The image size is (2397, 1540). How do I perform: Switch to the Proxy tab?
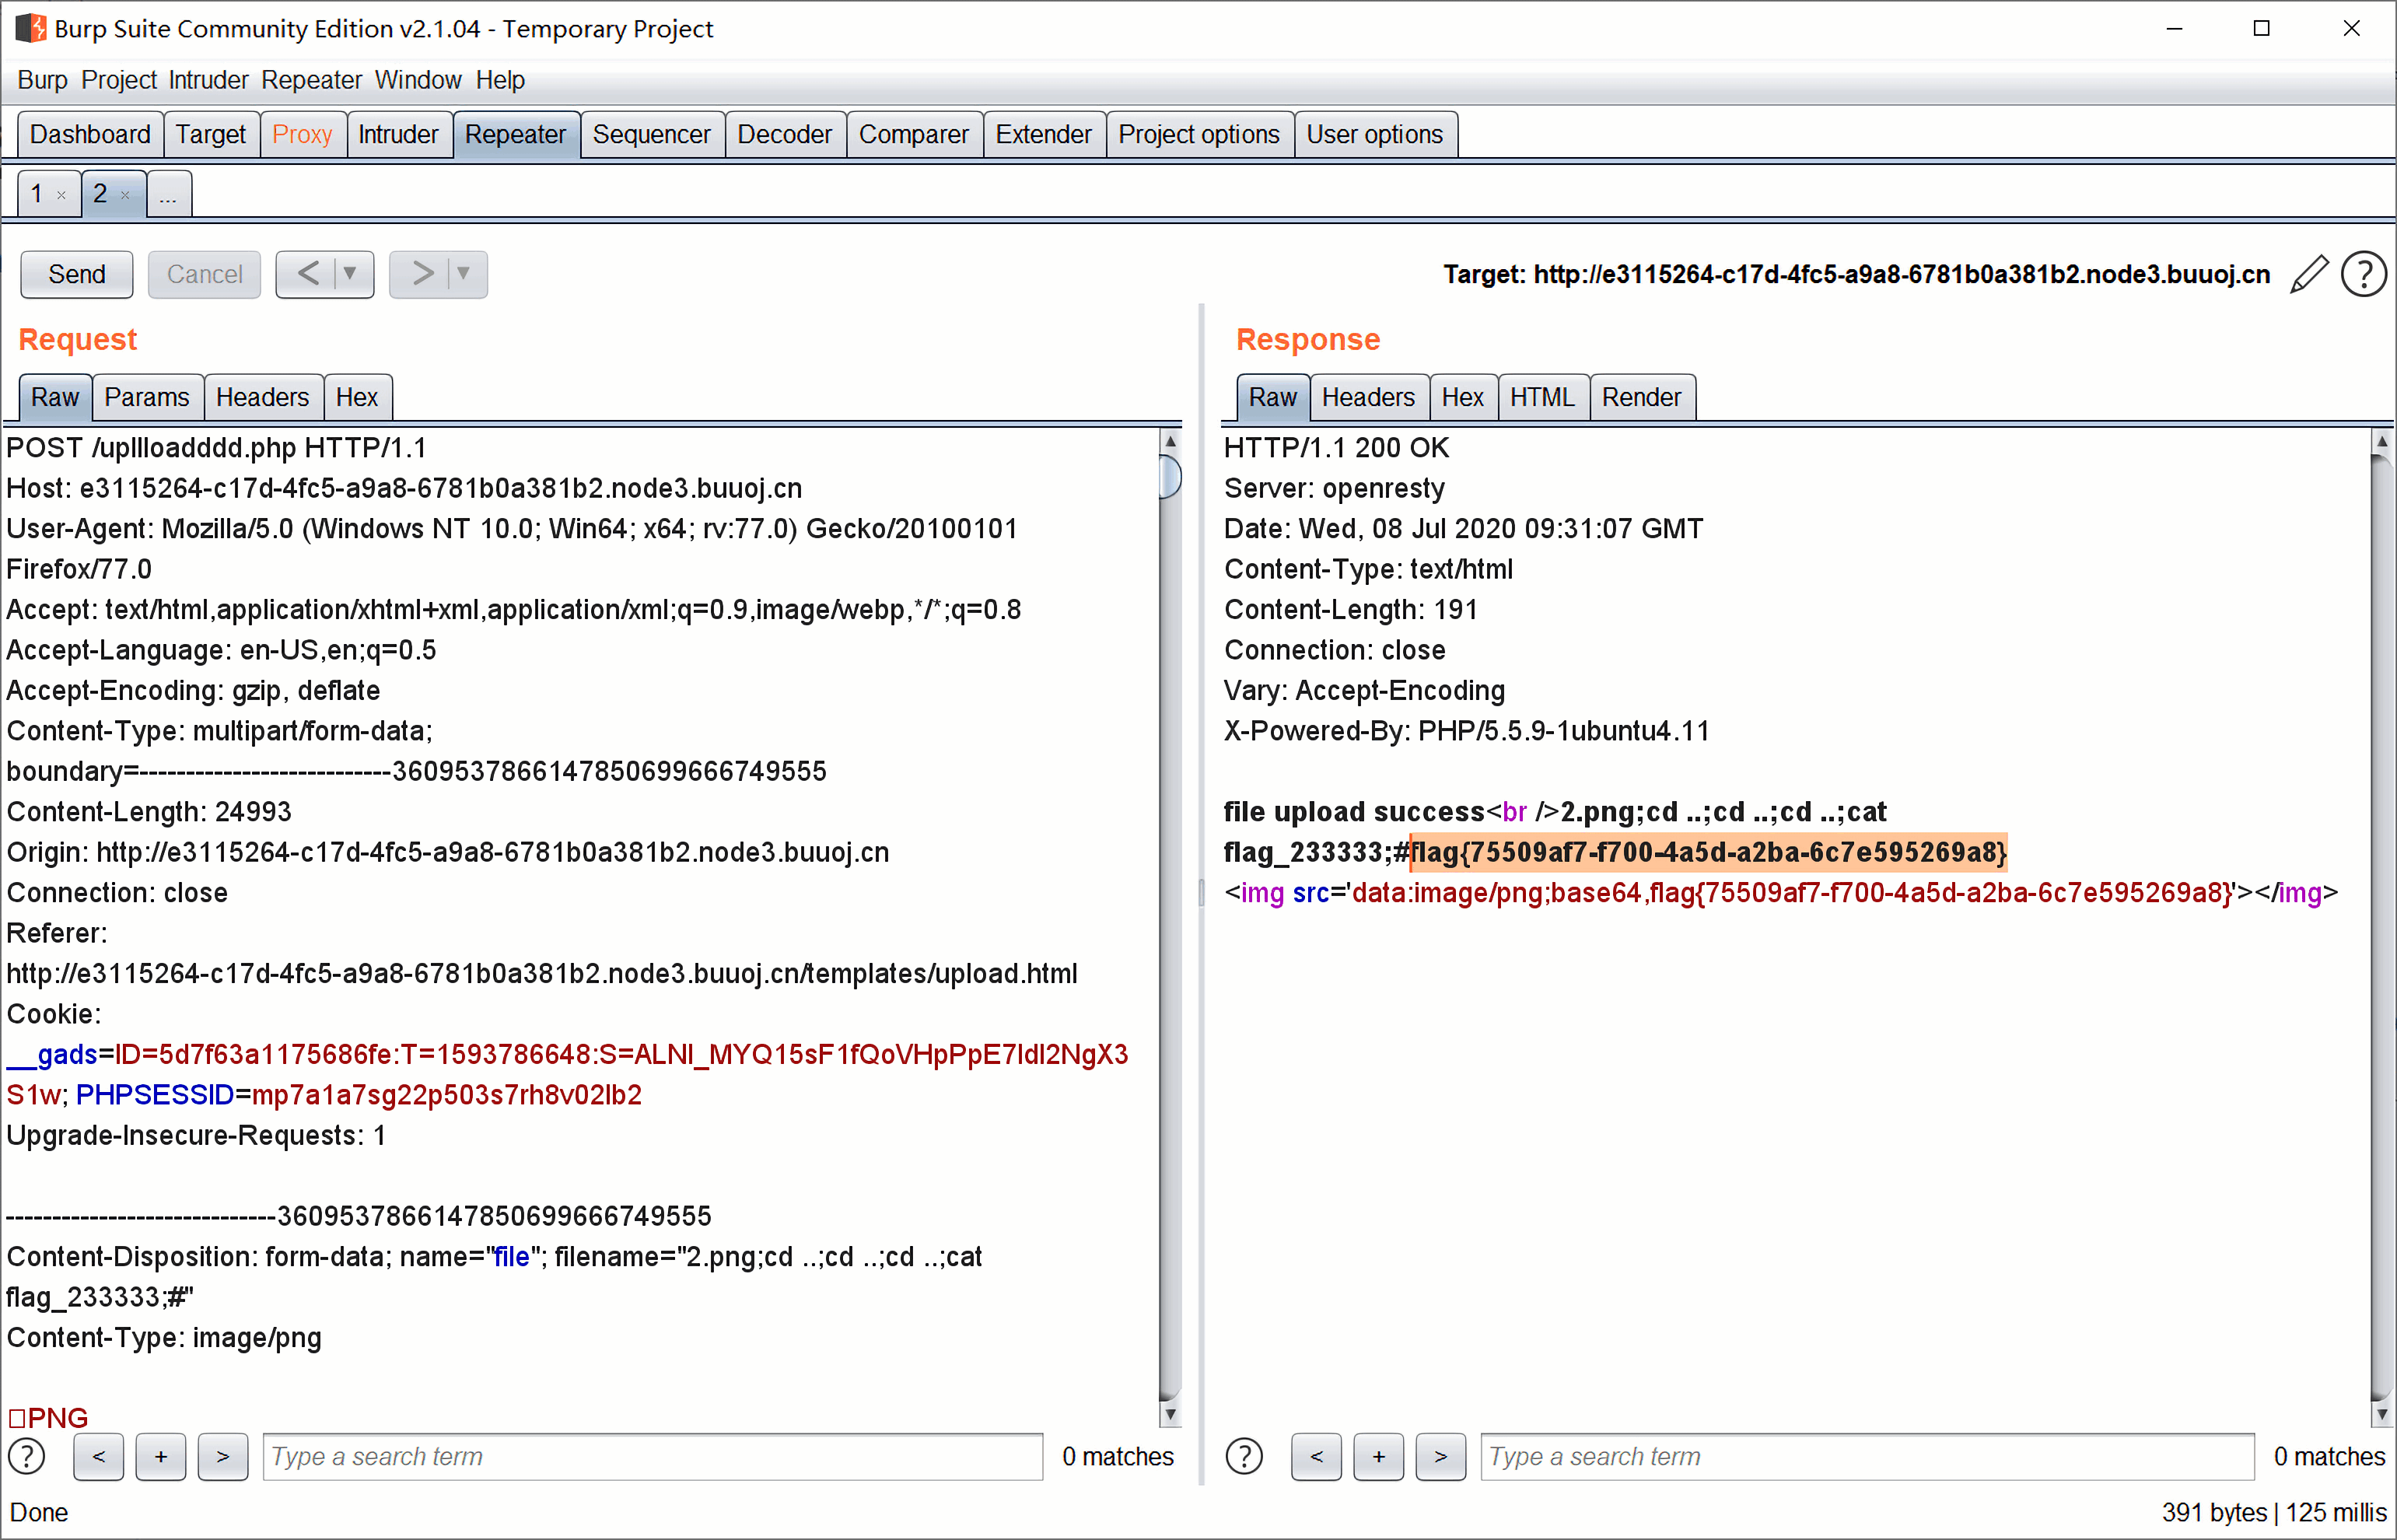pos(302,134)
